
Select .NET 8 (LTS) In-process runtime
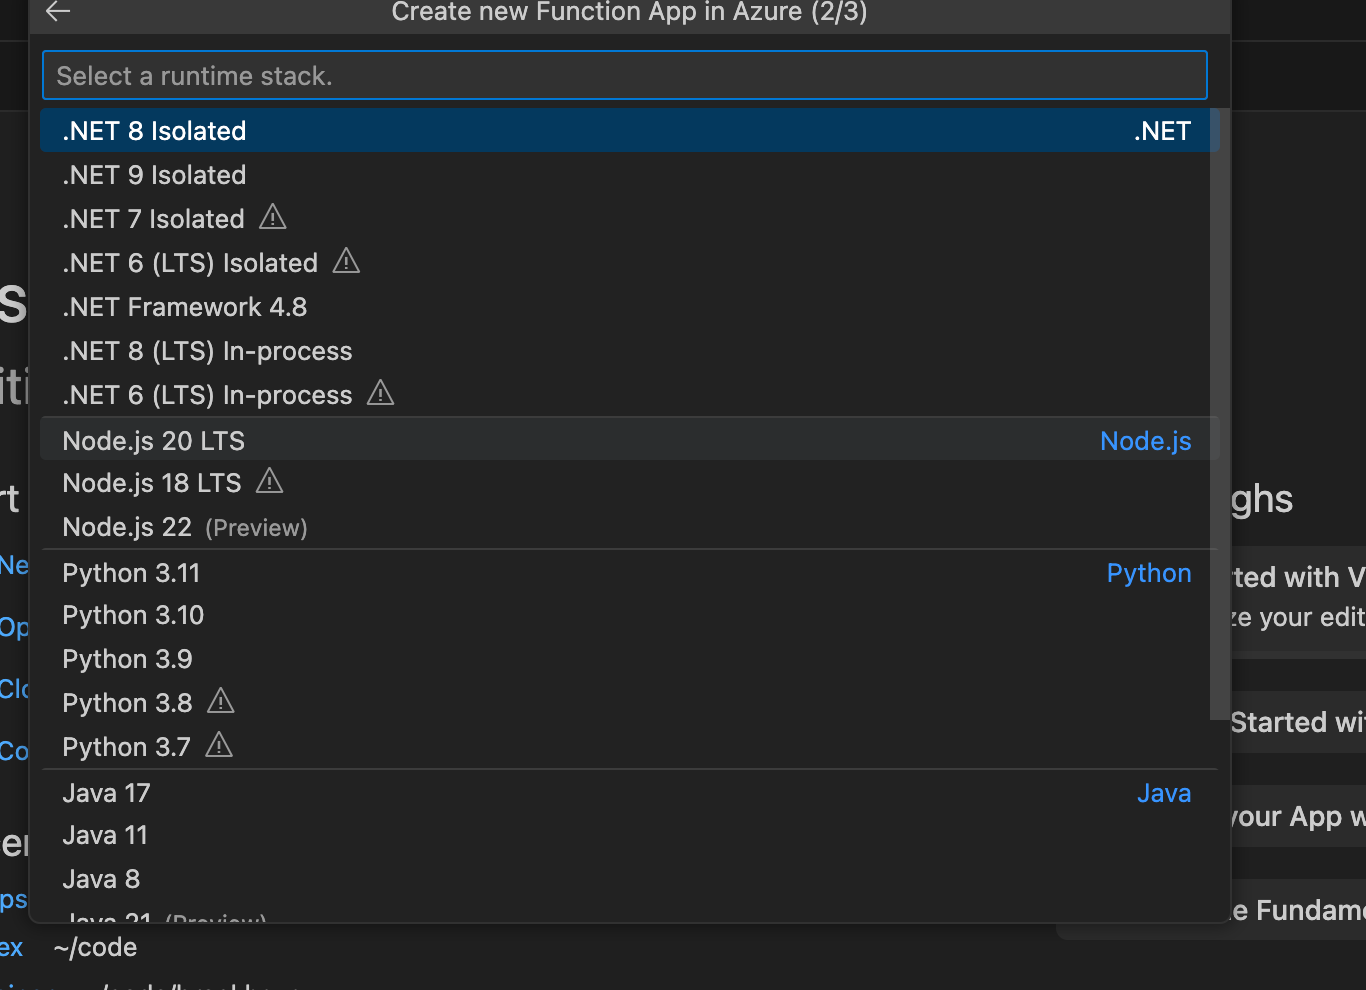click(x=207, y=351)
